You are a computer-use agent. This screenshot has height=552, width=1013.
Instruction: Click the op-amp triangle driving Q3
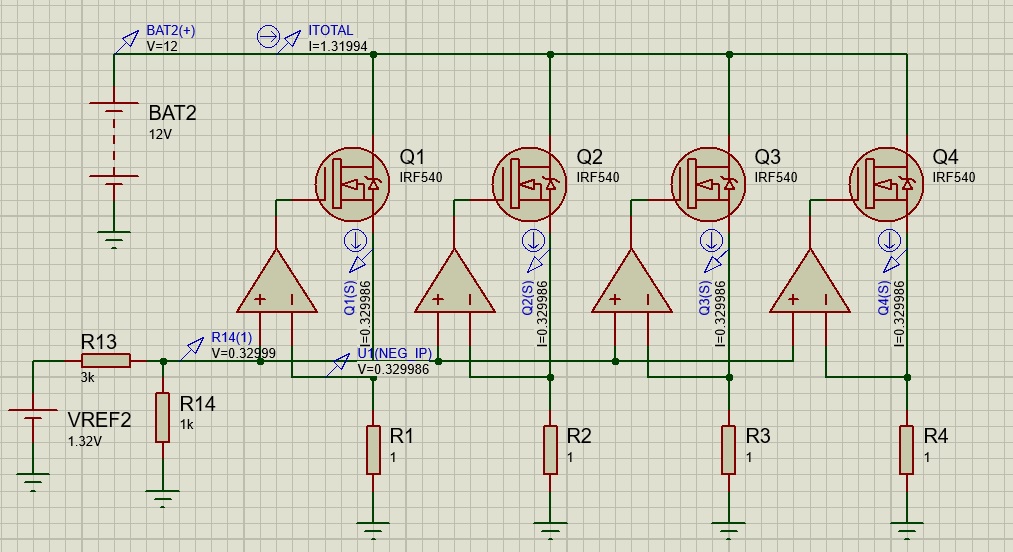(x=632, y=282)
